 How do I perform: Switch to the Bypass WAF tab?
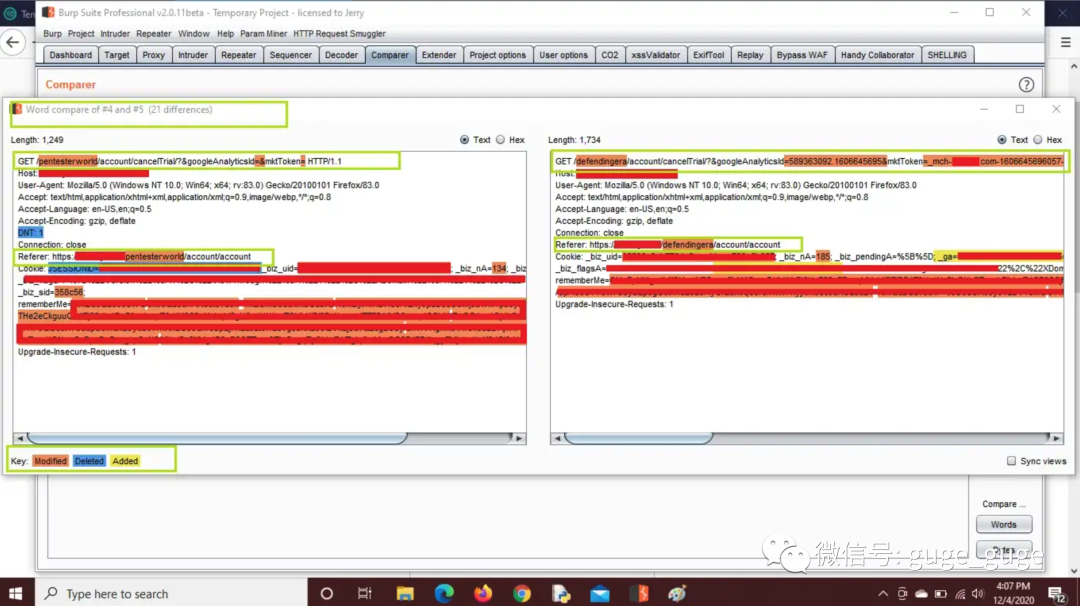tap(802, 55)
